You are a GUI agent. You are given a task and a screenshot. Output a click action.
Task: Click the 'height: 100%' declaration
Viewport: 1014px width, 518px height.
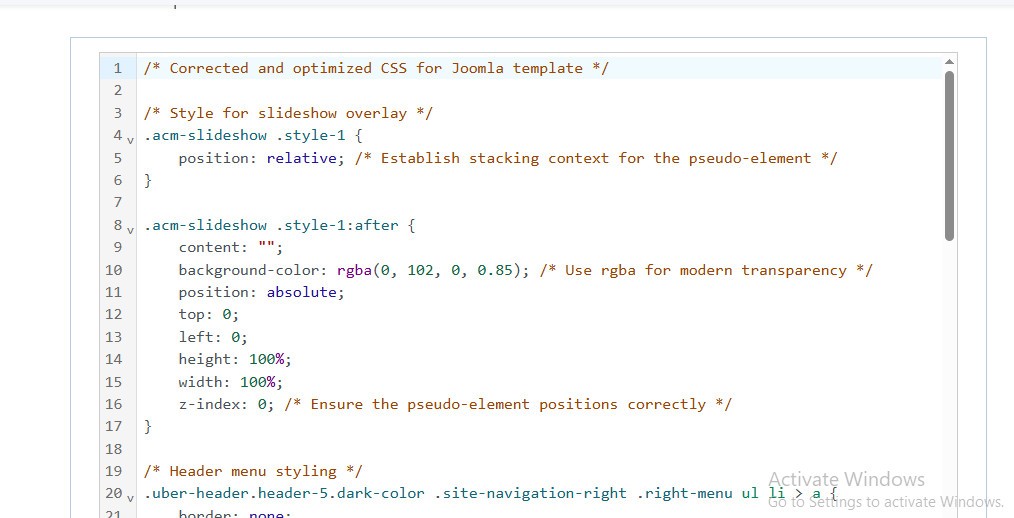tap(235, 359)
